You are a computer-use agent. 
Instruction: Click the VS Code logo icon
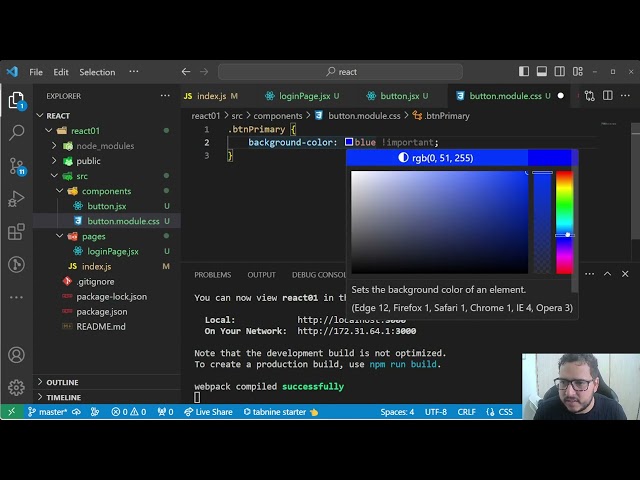pos(12,71)
